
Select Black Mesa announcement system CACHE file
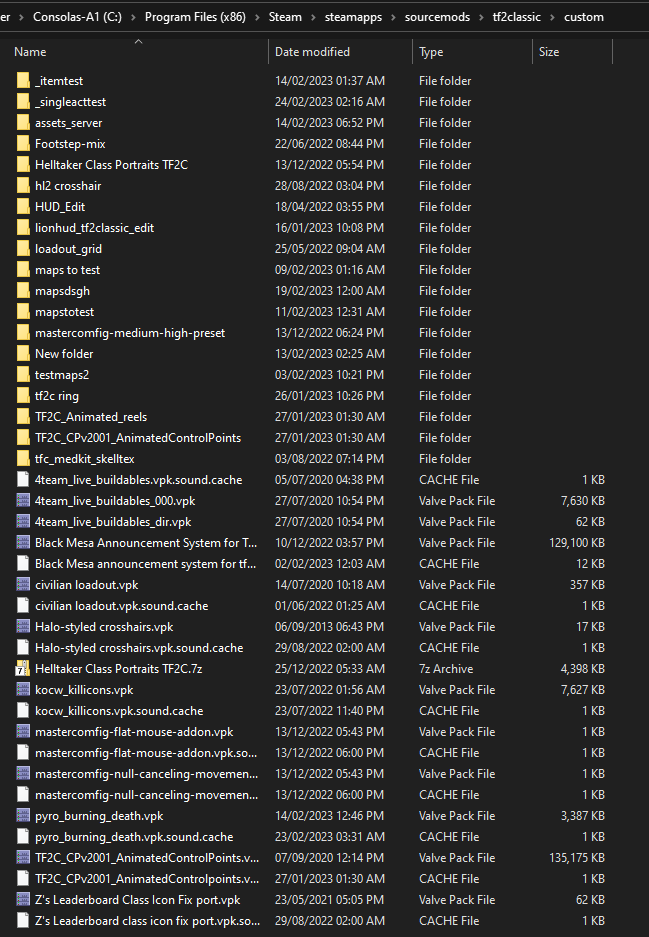tap(145, 564)
